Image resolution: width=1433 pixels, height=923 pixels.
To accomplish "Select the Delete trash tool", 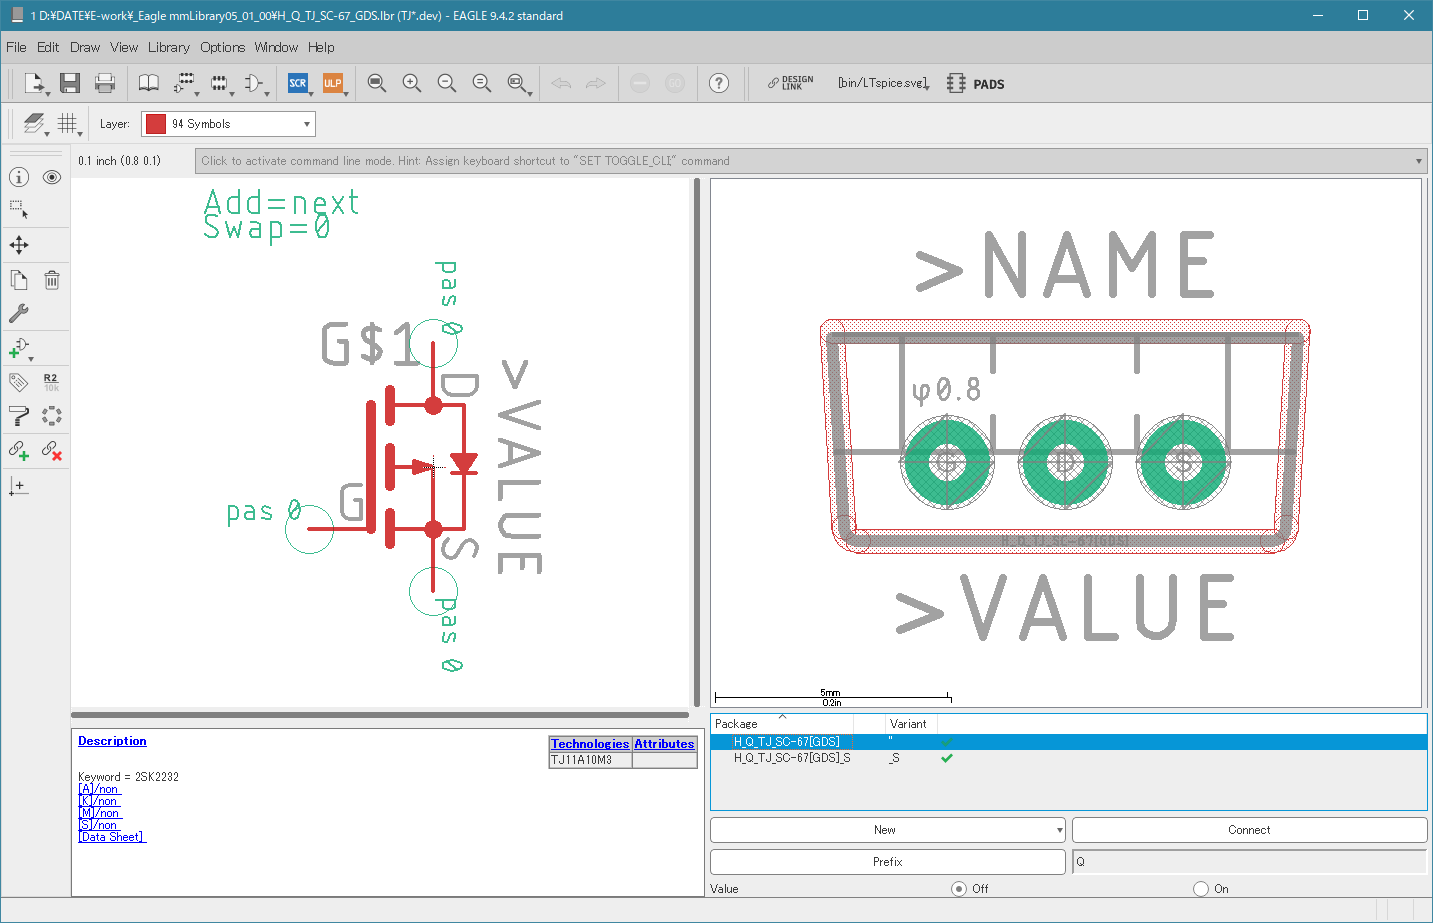I will coord(52,280).
